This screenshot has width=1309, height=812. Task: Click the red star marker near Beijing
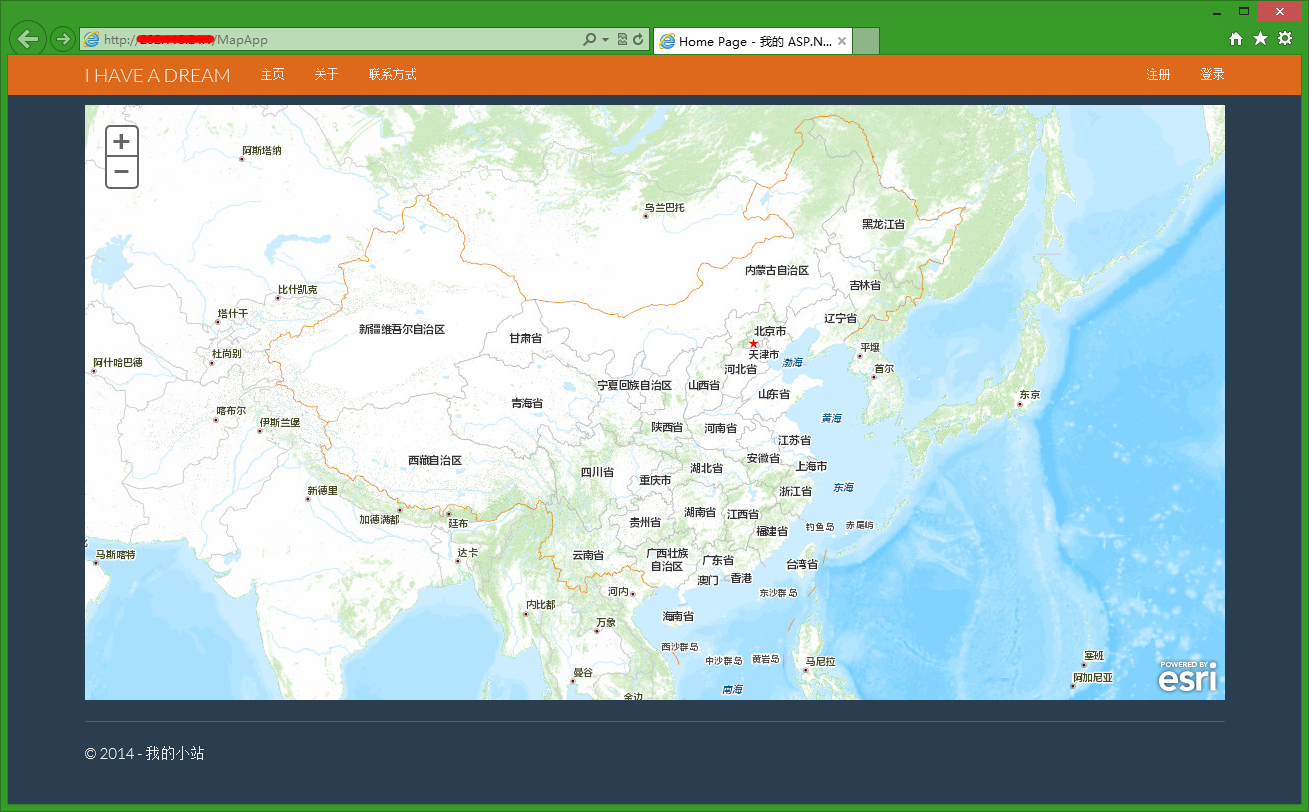pyautogui.click(x=753, y=344)
